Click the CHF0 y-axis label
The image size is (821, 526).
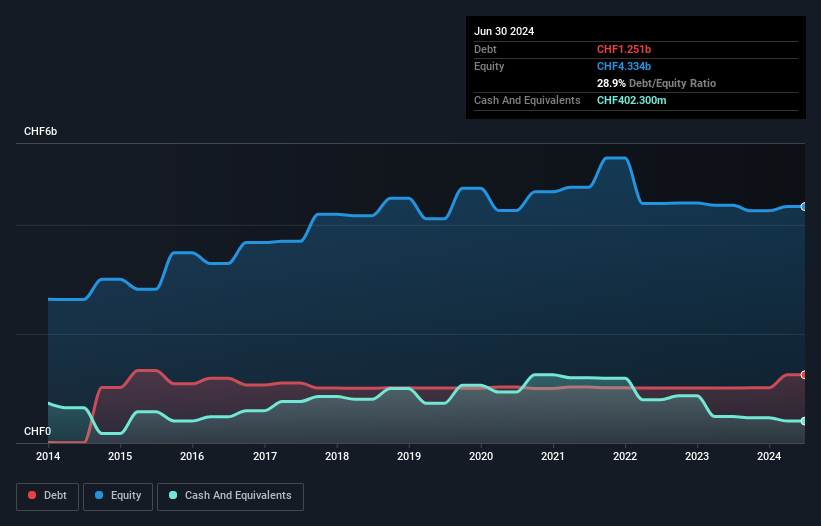coord(37,431)
